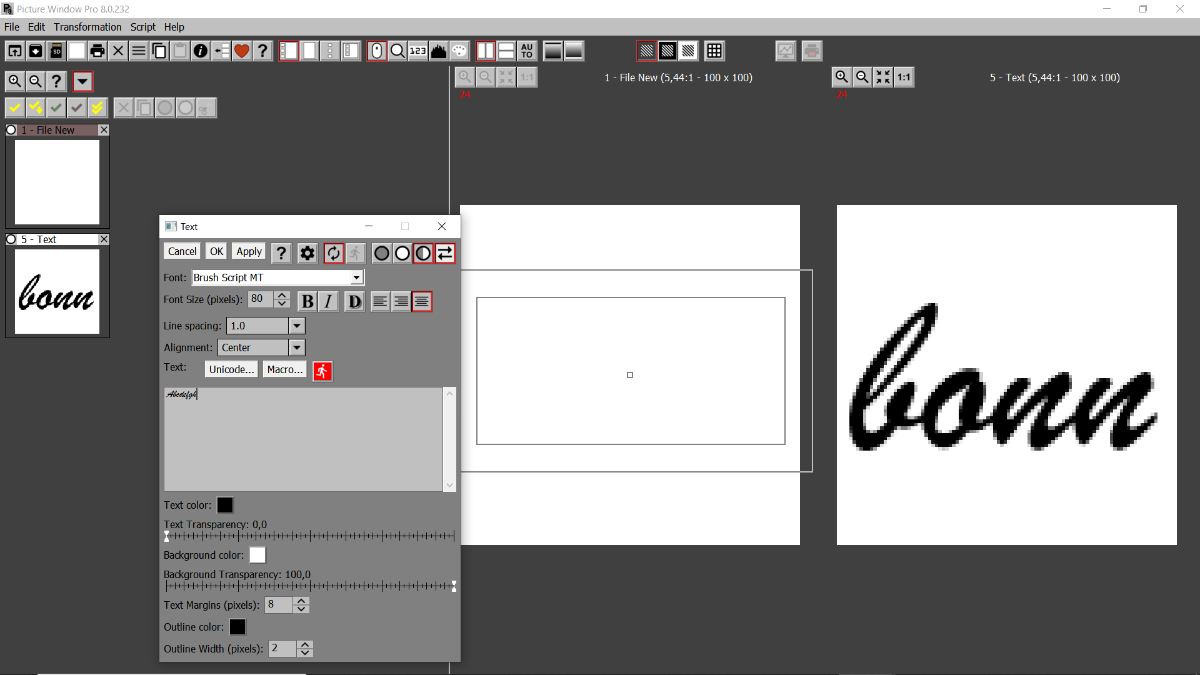This screenshot has height=675, width=1200.
Task: Open the Transformation menu
Action: coord(87,27)
